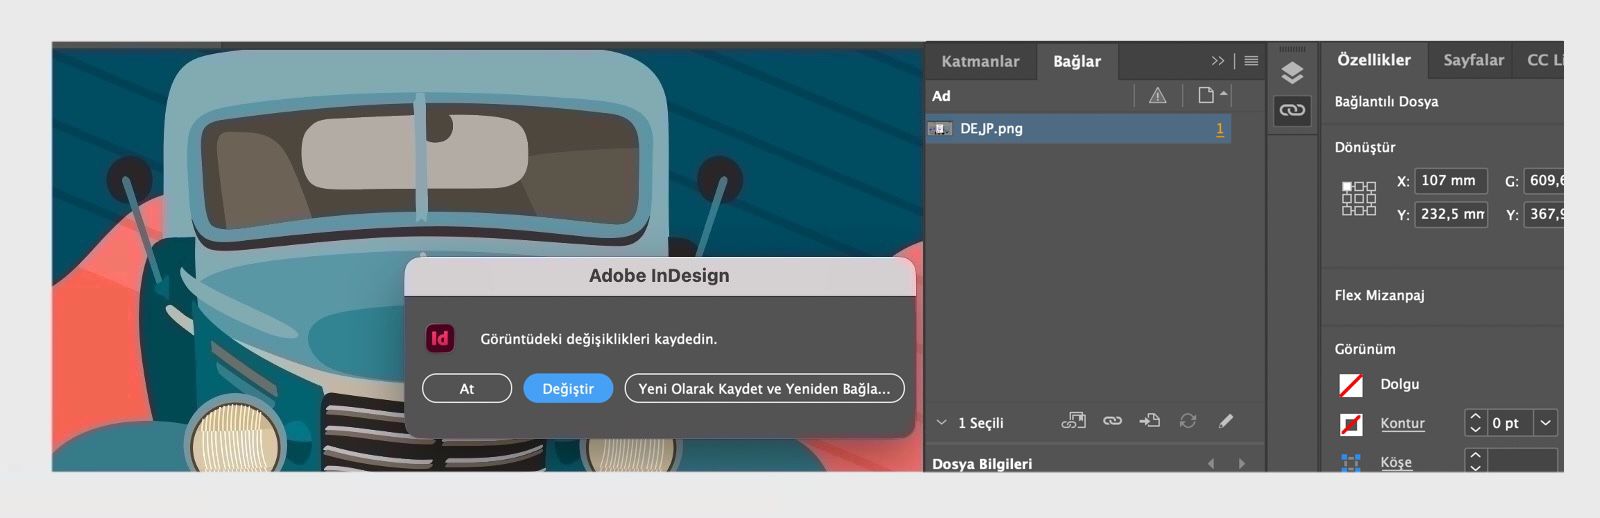Click the height field showing 367,9
This screenshot has width=1600, height=518.
[1543, 214]
